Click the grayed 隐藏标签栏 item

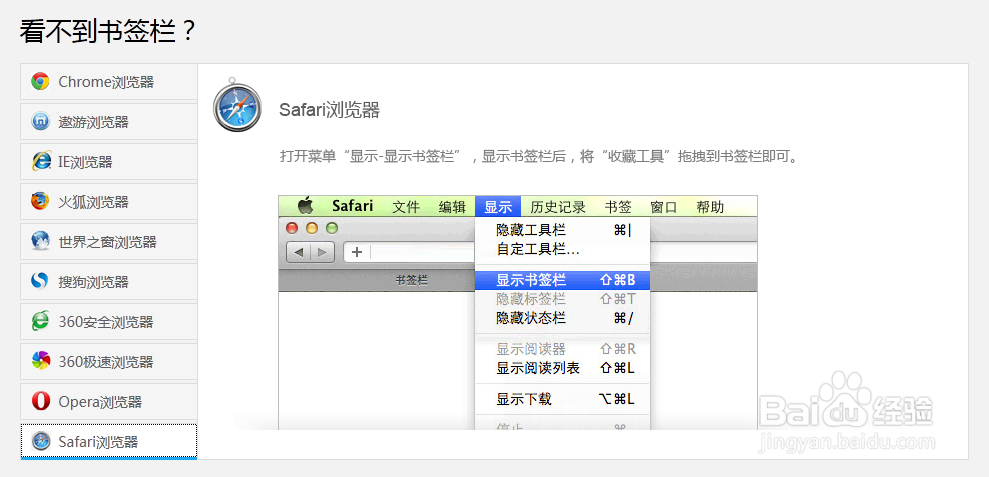pyautogui.click(x=562, y=299)
